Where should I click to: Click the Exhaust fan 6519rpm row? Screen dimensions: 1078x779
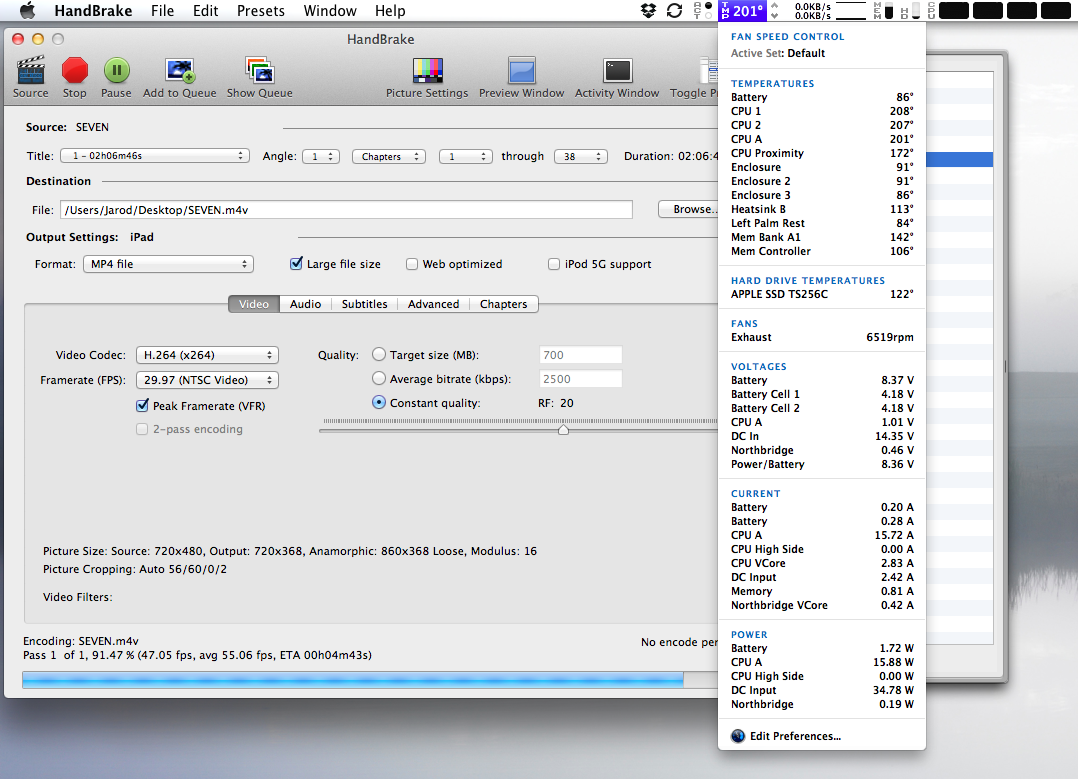(822, 338)
